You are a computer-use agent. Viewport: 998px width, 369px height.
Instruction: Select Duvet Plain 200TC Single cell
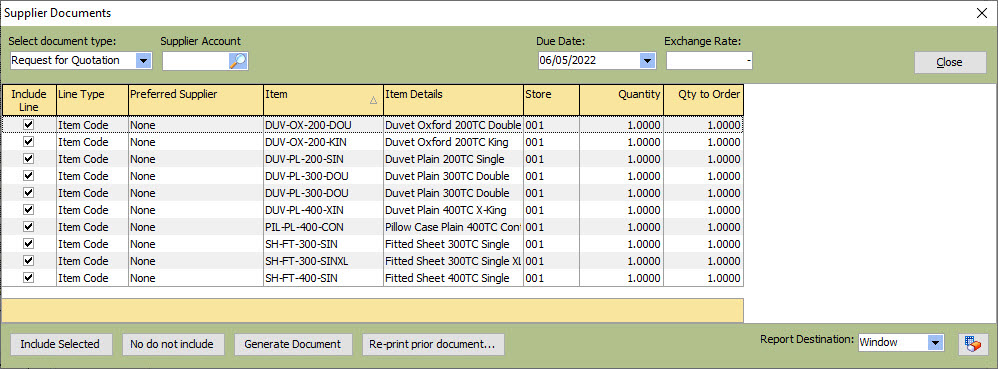[454, 159]
